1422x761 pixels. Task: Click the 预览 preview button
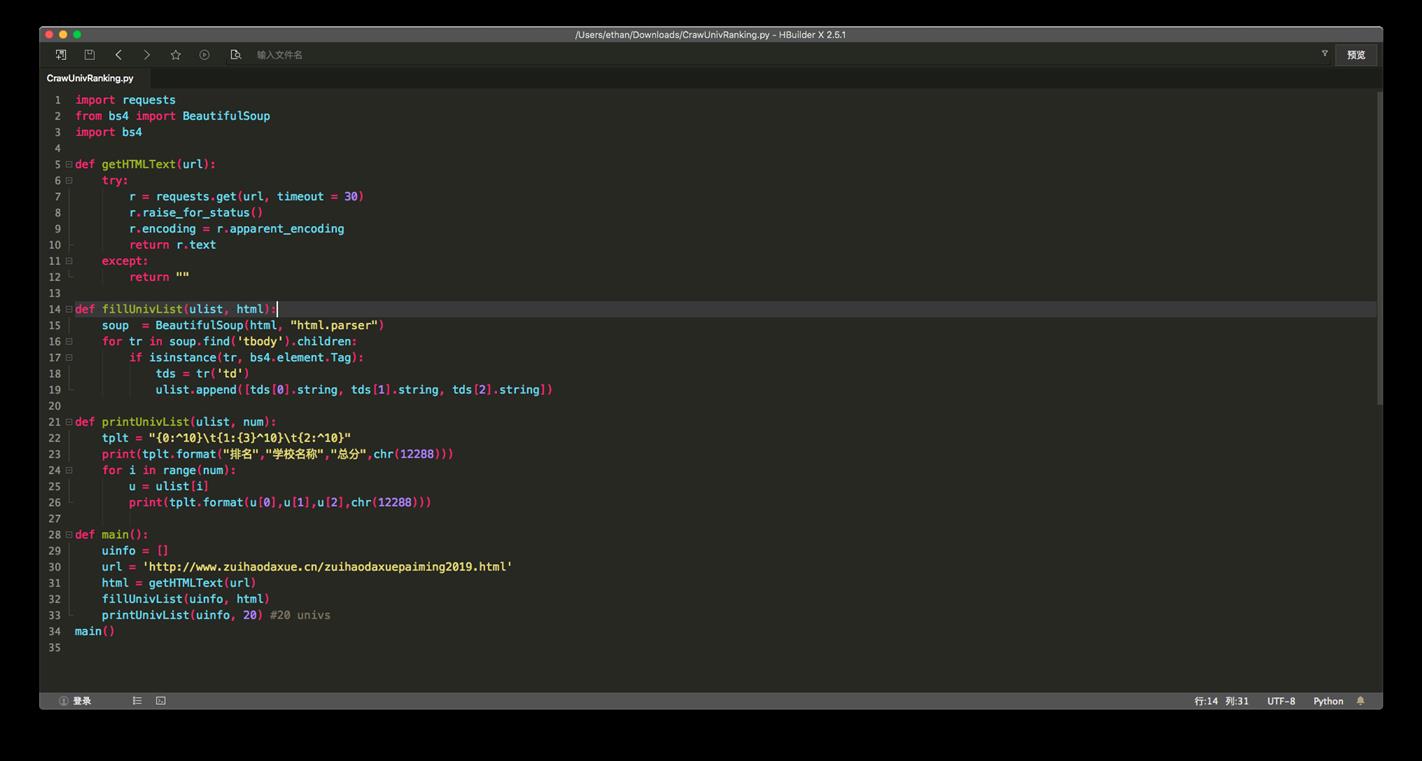(x=1356, y=55)
